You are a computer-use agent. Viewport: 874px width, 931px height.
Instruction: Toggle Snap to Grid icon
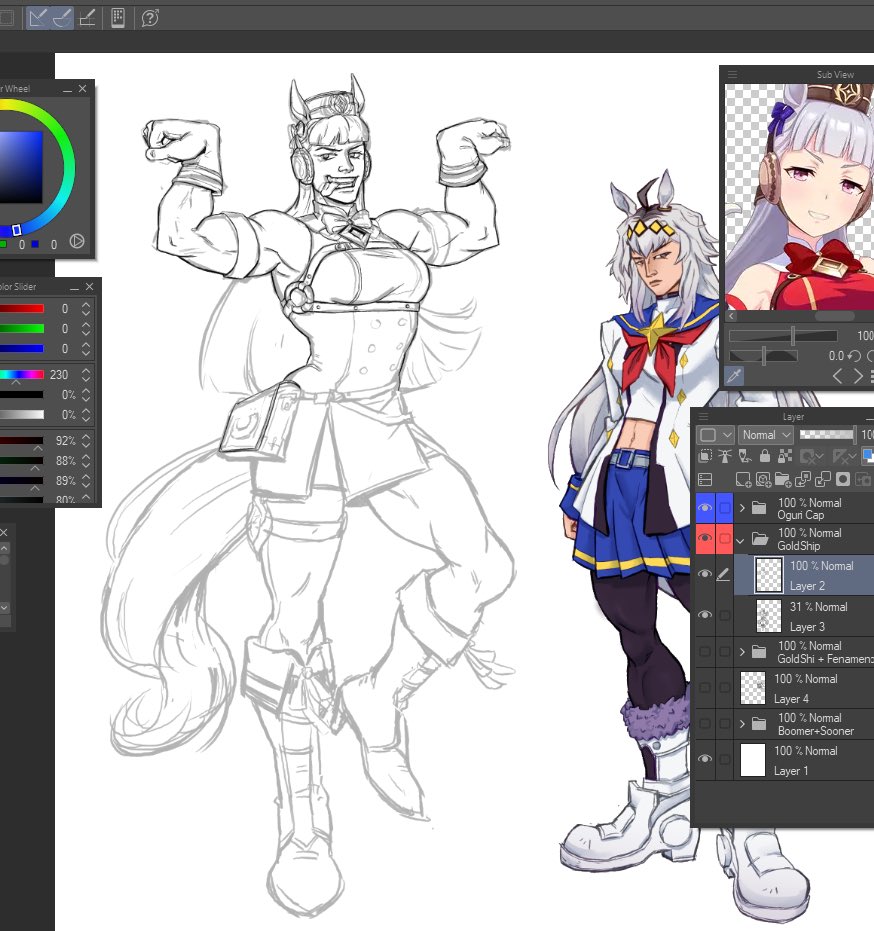click(87, 18)
